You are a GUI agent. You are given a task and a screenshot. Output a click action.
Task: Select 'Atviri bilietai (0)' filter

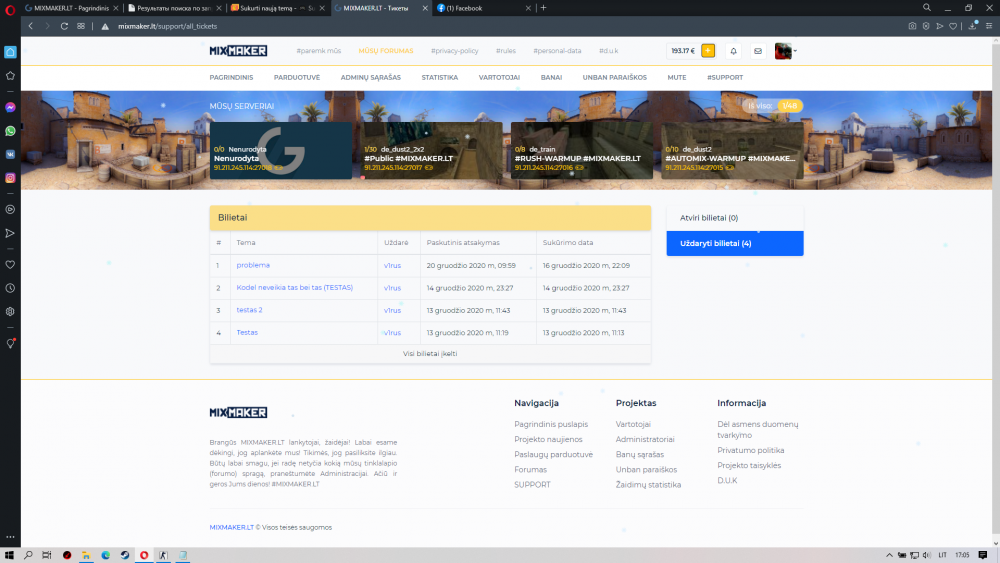pos(735,217)
